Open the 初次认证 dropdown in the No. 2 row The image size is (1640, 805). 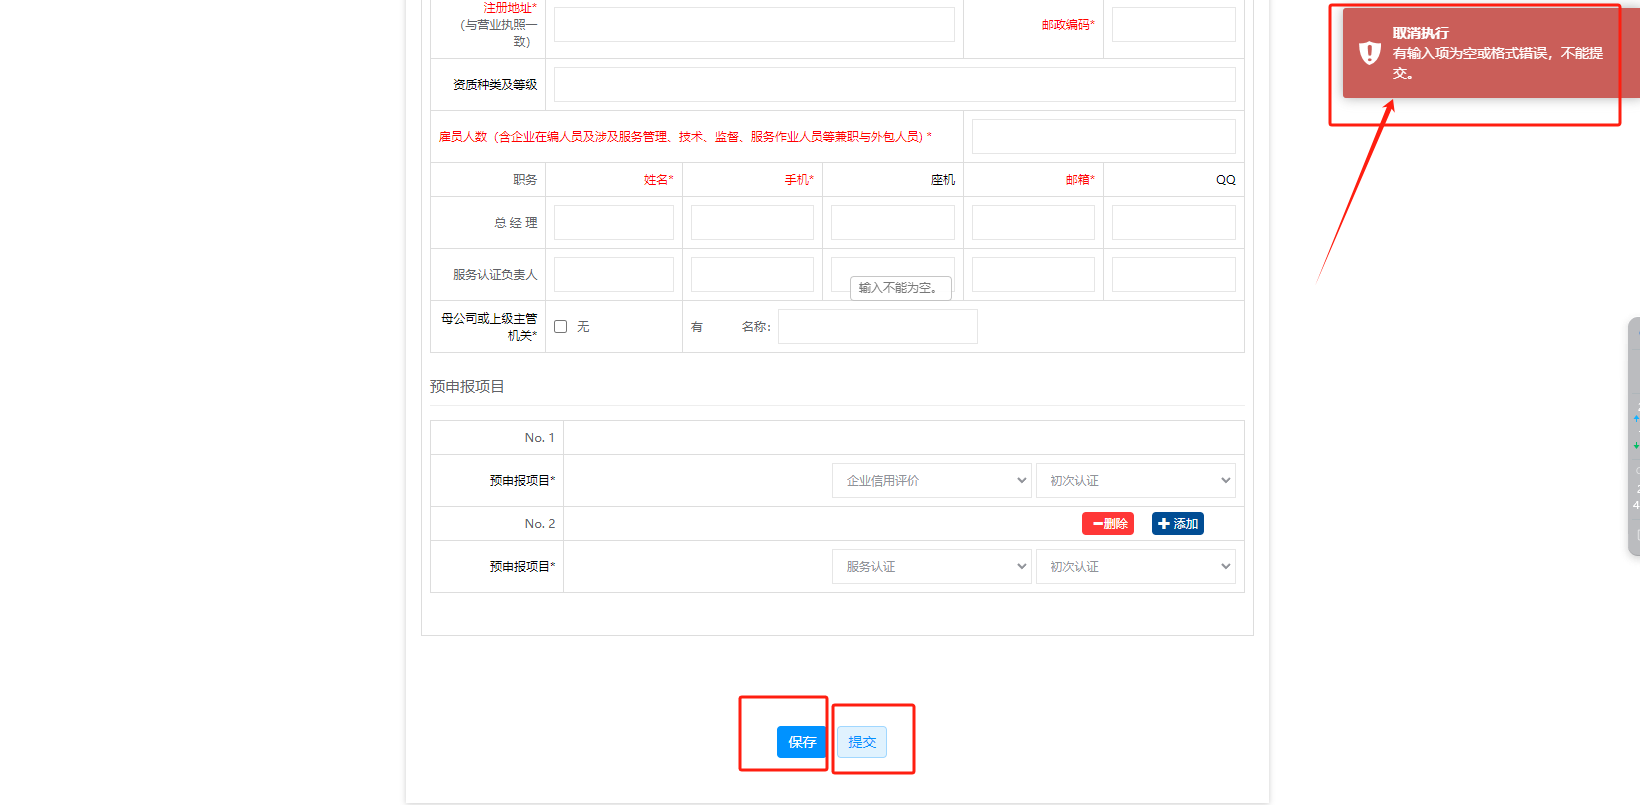pos(1136,566)
